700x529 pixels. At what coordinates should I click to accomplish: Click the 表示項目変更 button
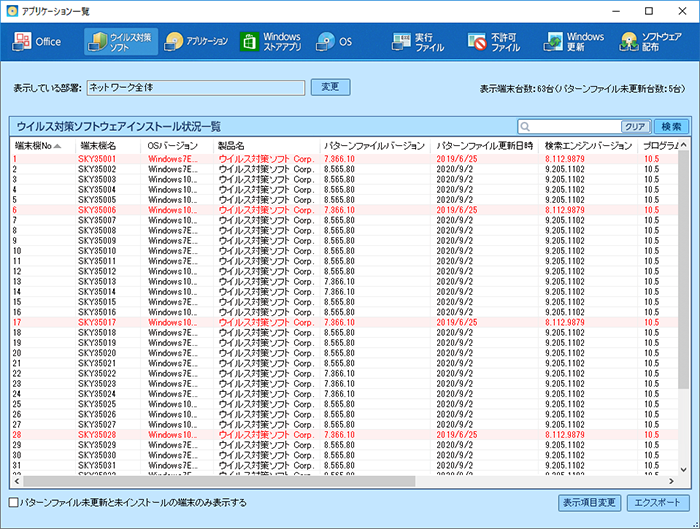(x=589, y=503)
